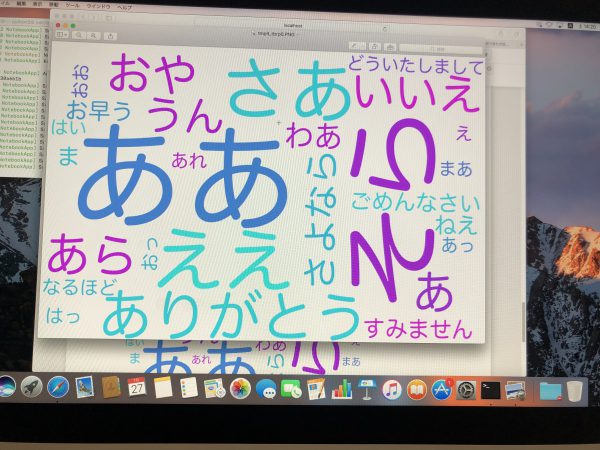The height and width of the screenshot is (450, 600).
Task: Zoom in with Preview's magnifier button
Action: pos(93,35)
